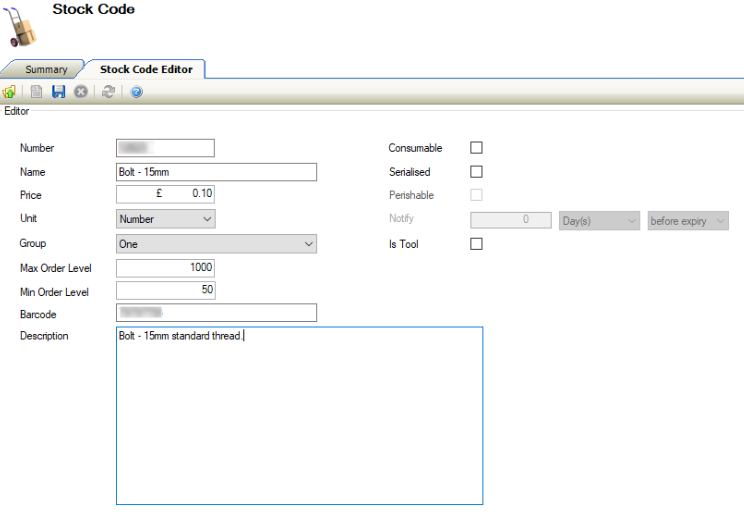Click the new document toolbar icon
The height and width of the screenshot is (515, 744).
pyautogui.click(x=37, y=92)
